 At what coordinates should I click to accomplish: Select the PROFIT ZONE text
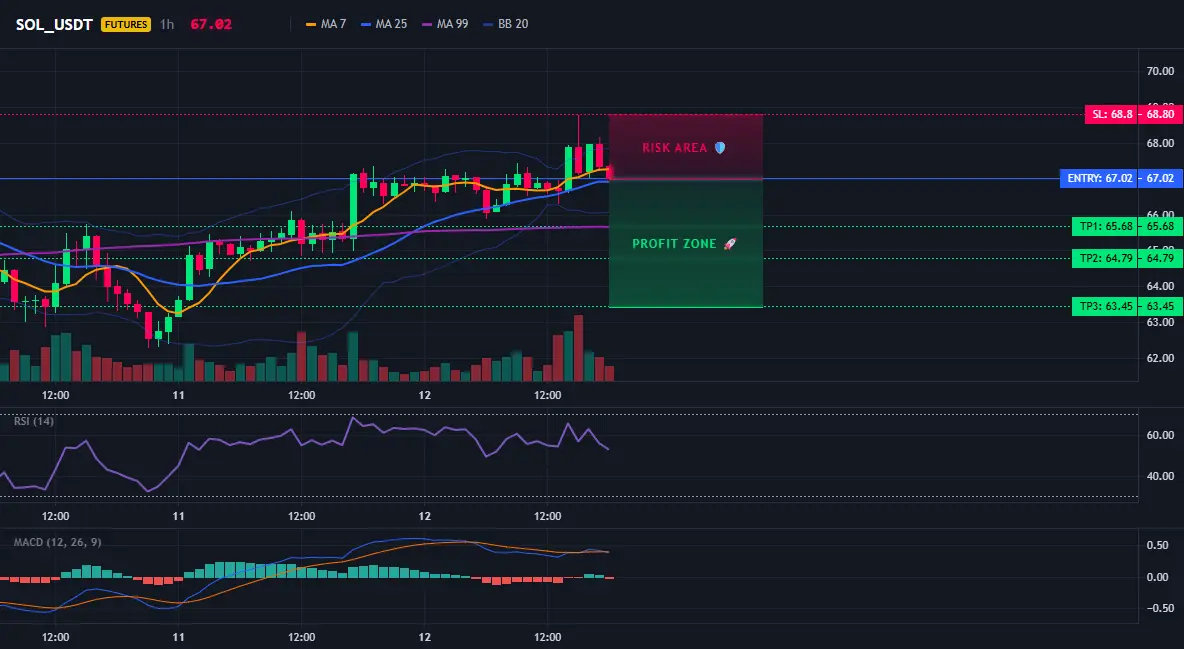click(x=674, y=244)
